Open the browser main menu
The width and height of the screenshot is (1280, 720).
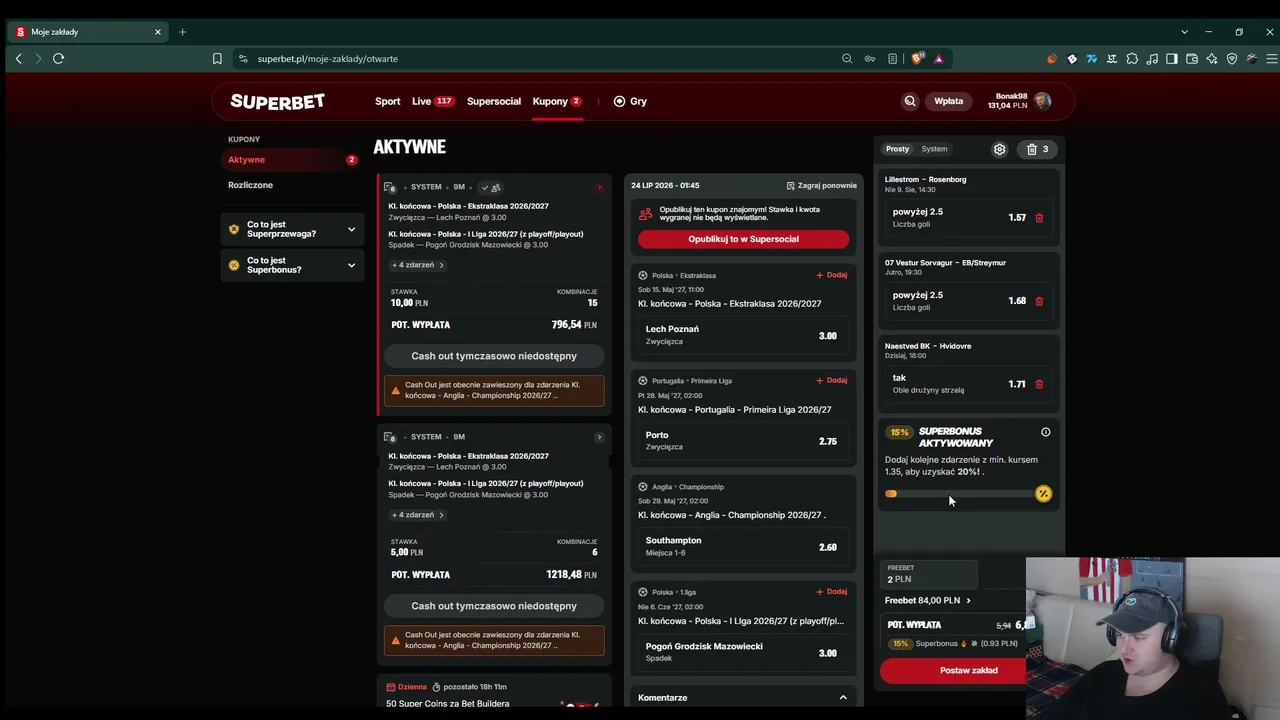point(1270,59)
